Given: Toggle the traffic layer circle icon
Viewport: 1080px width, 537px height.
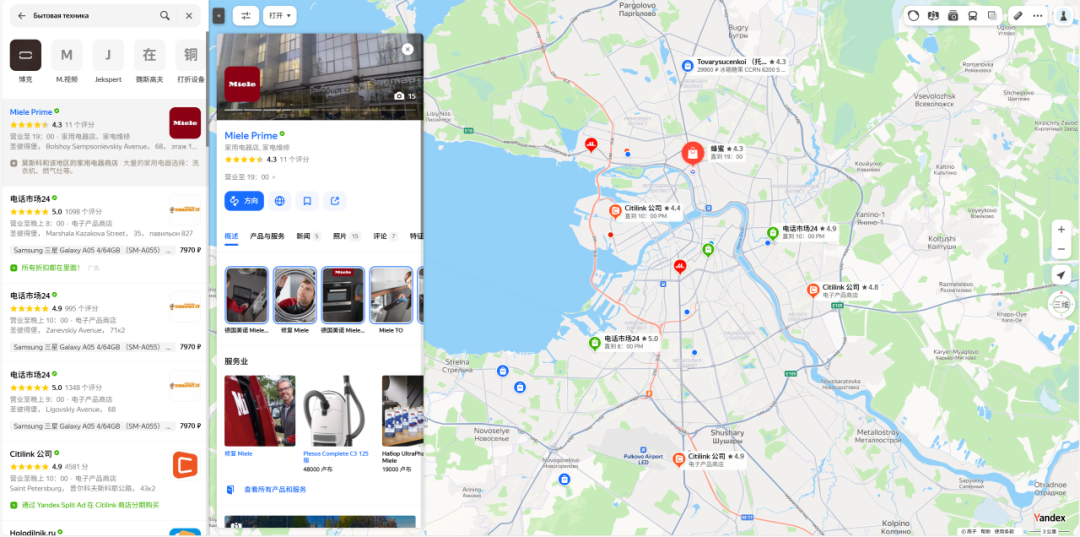Looking at the screenshot, I should tap(913, 15).
